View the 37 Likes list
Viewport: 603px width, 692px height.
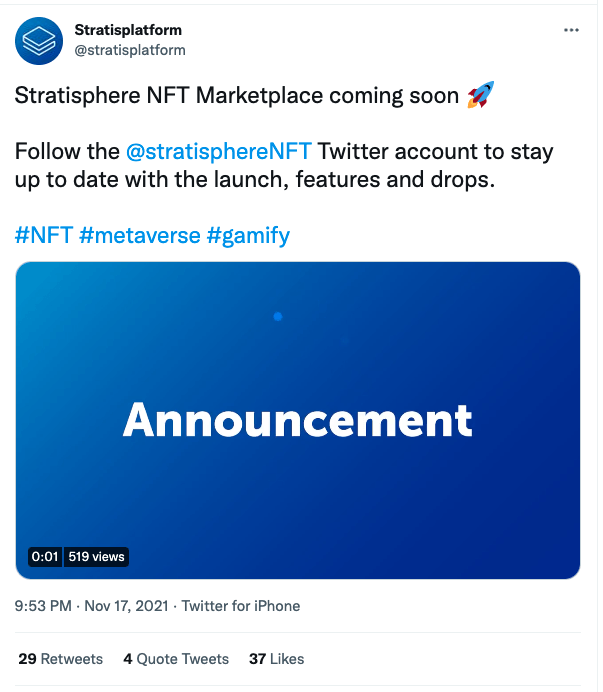[x=277, y=659]
